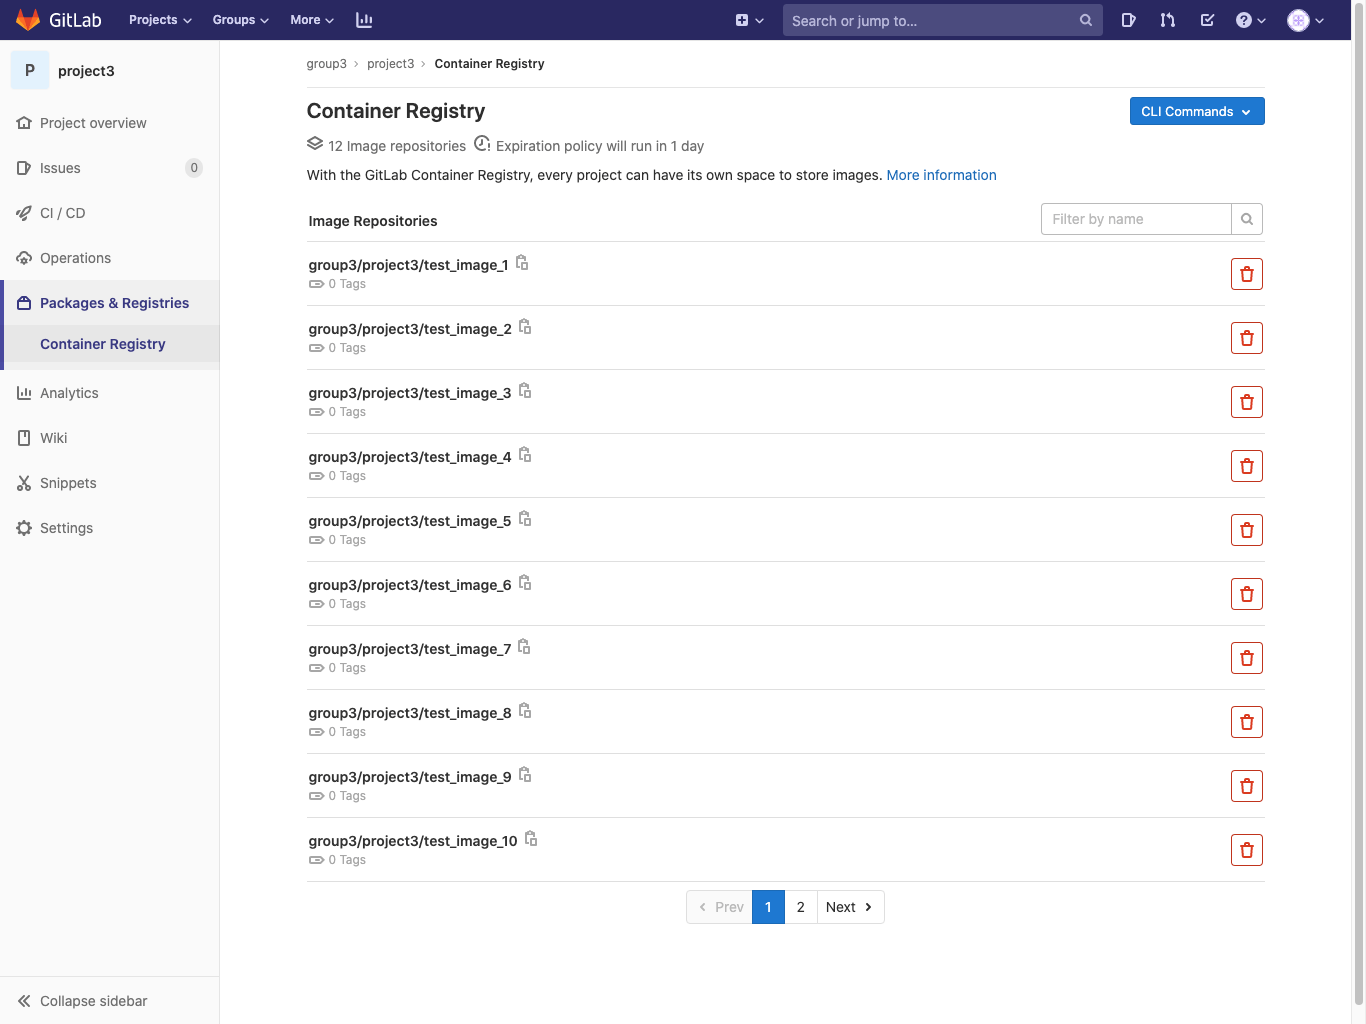Go to page 2 of image repositories

click(x=800, y=907)
